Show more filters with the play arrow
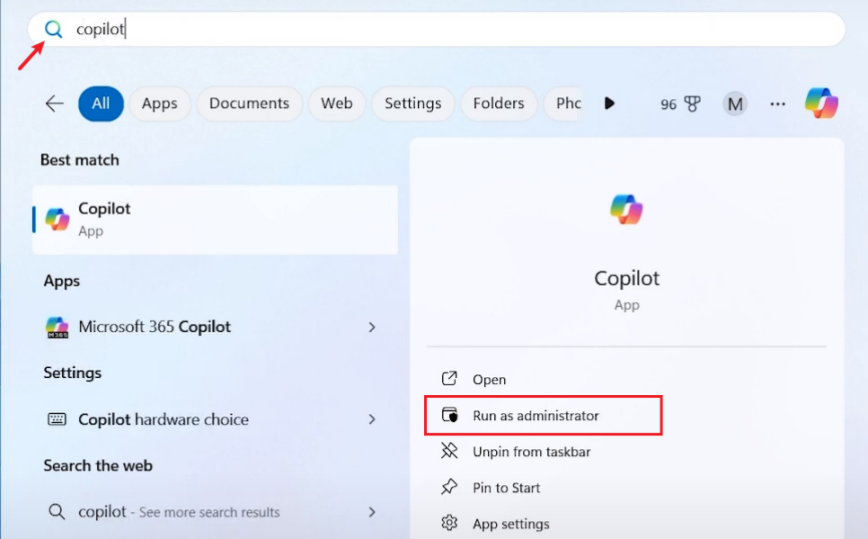Image resolution: width=868 pixels, height=539 pixels. pyautogui.click(x=609, y=103)
